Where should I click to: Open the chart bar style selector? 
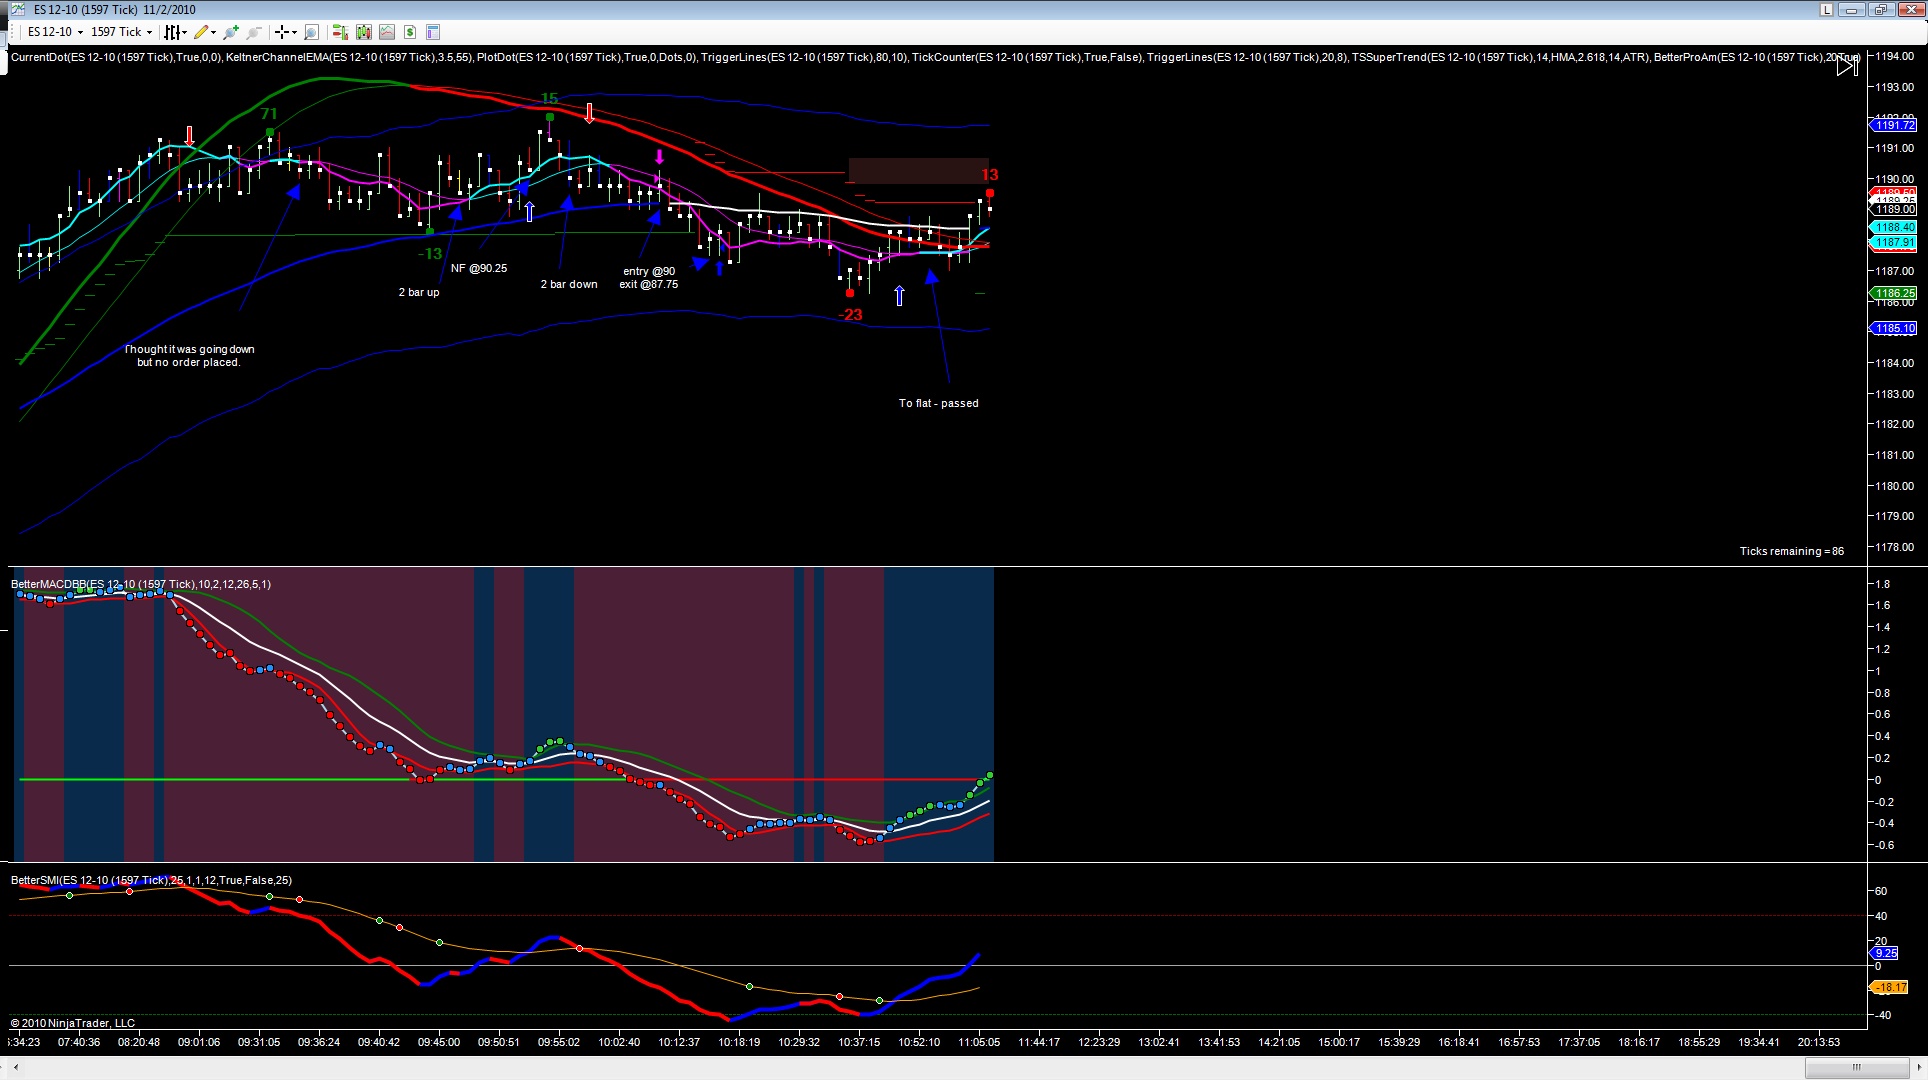click(x=175, y=32)
